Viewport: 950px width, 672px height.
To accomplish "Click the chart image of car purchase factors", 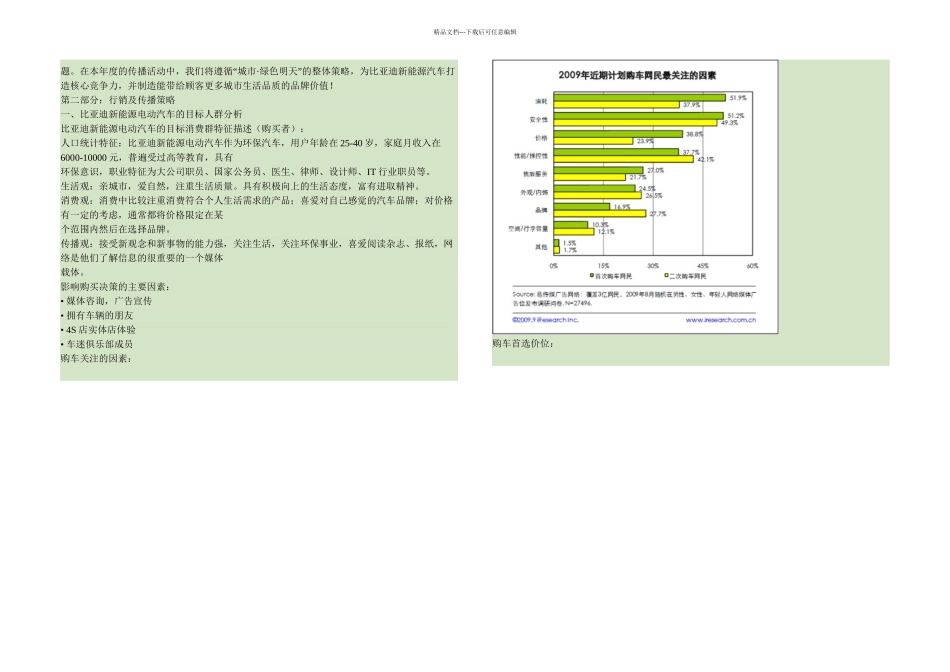I will [635, 197].
